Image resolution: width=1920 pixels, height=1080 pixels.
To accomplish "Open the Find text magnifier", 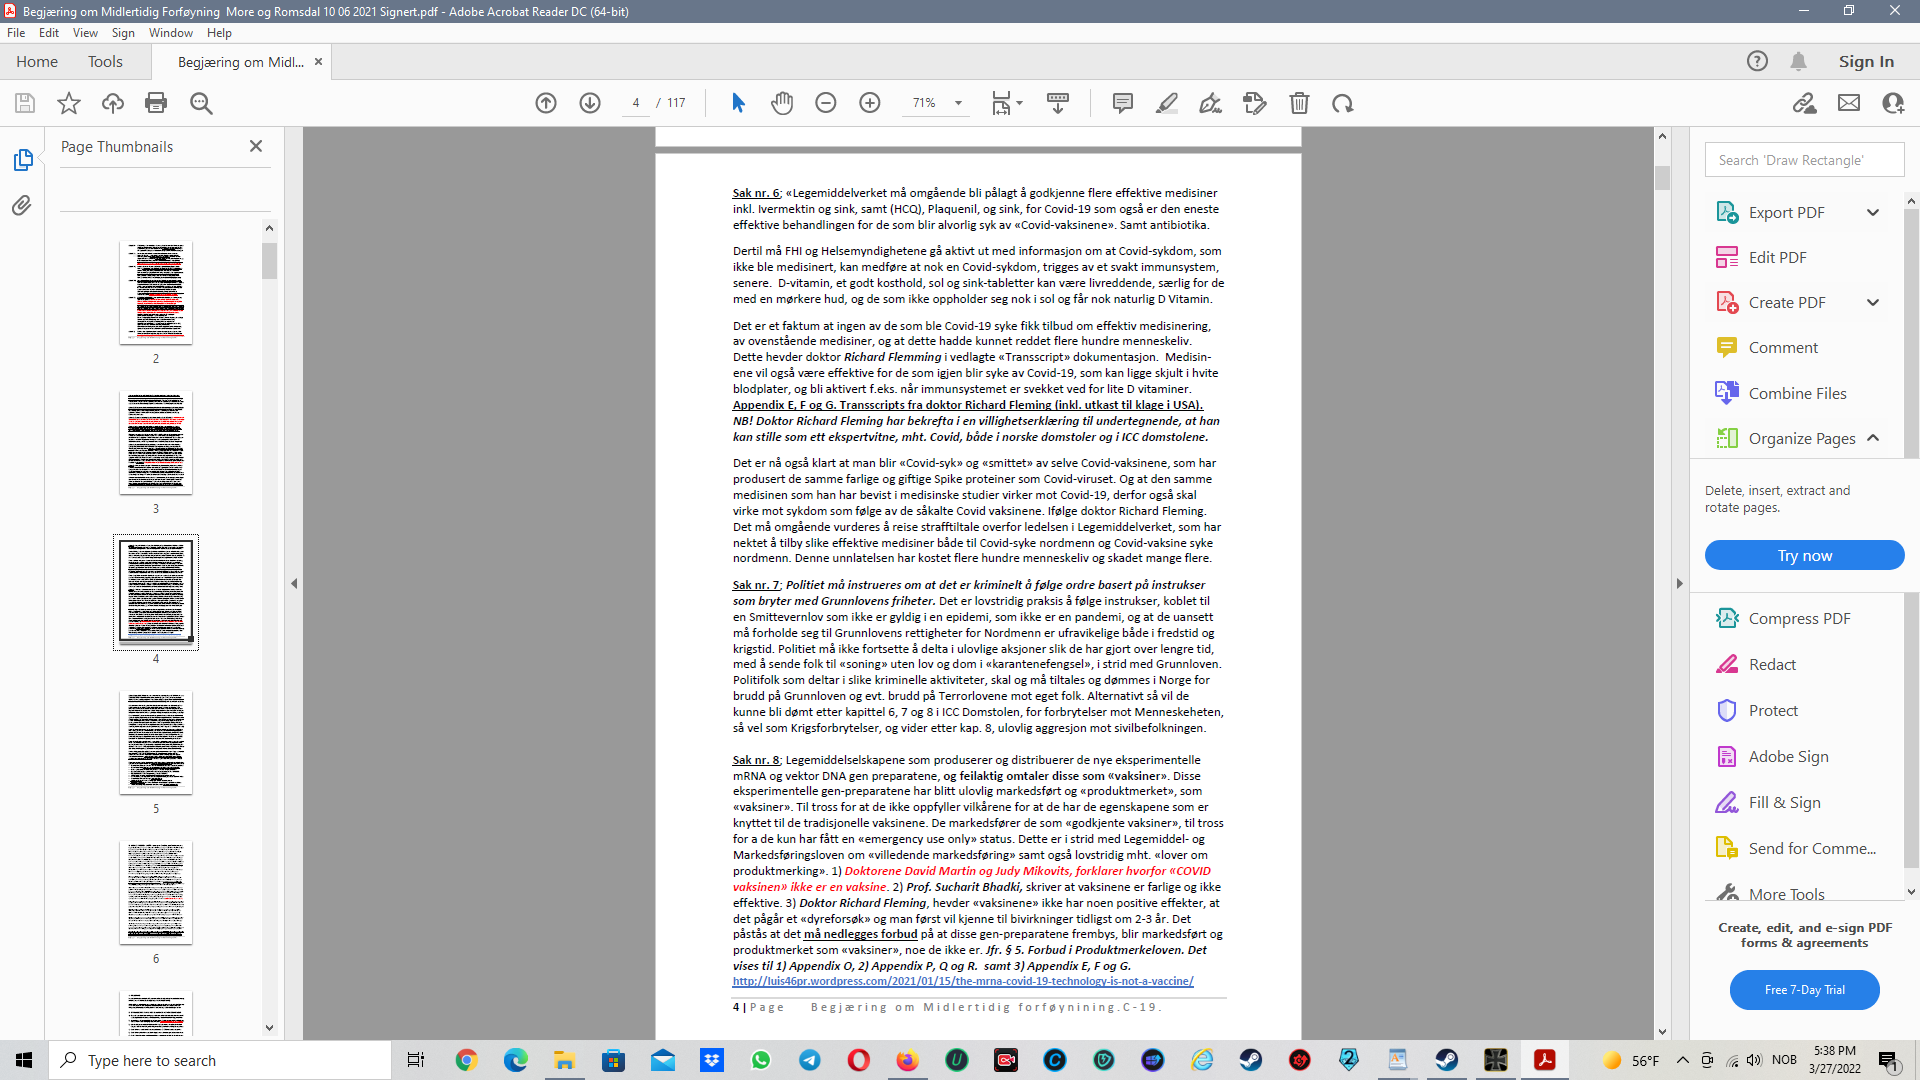I will tap(201, 103).
